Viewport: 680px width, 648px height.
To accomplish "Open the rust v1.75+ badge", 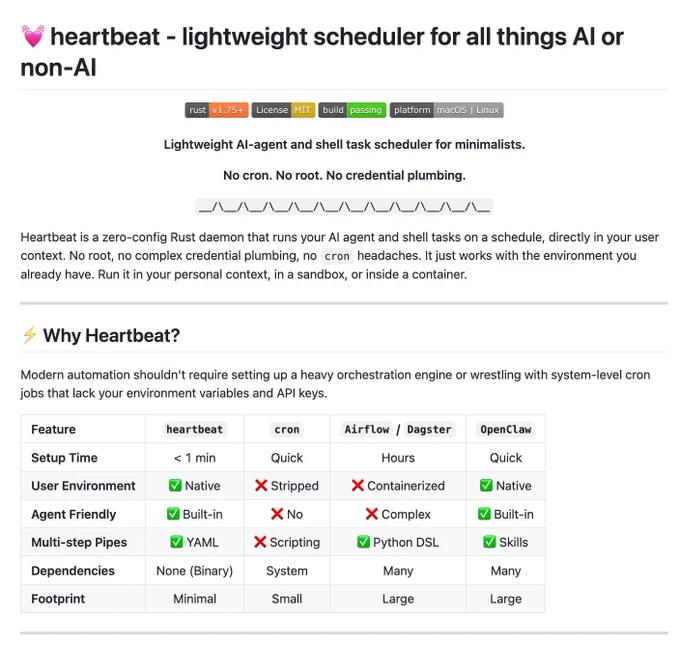I will pos(217,110).
